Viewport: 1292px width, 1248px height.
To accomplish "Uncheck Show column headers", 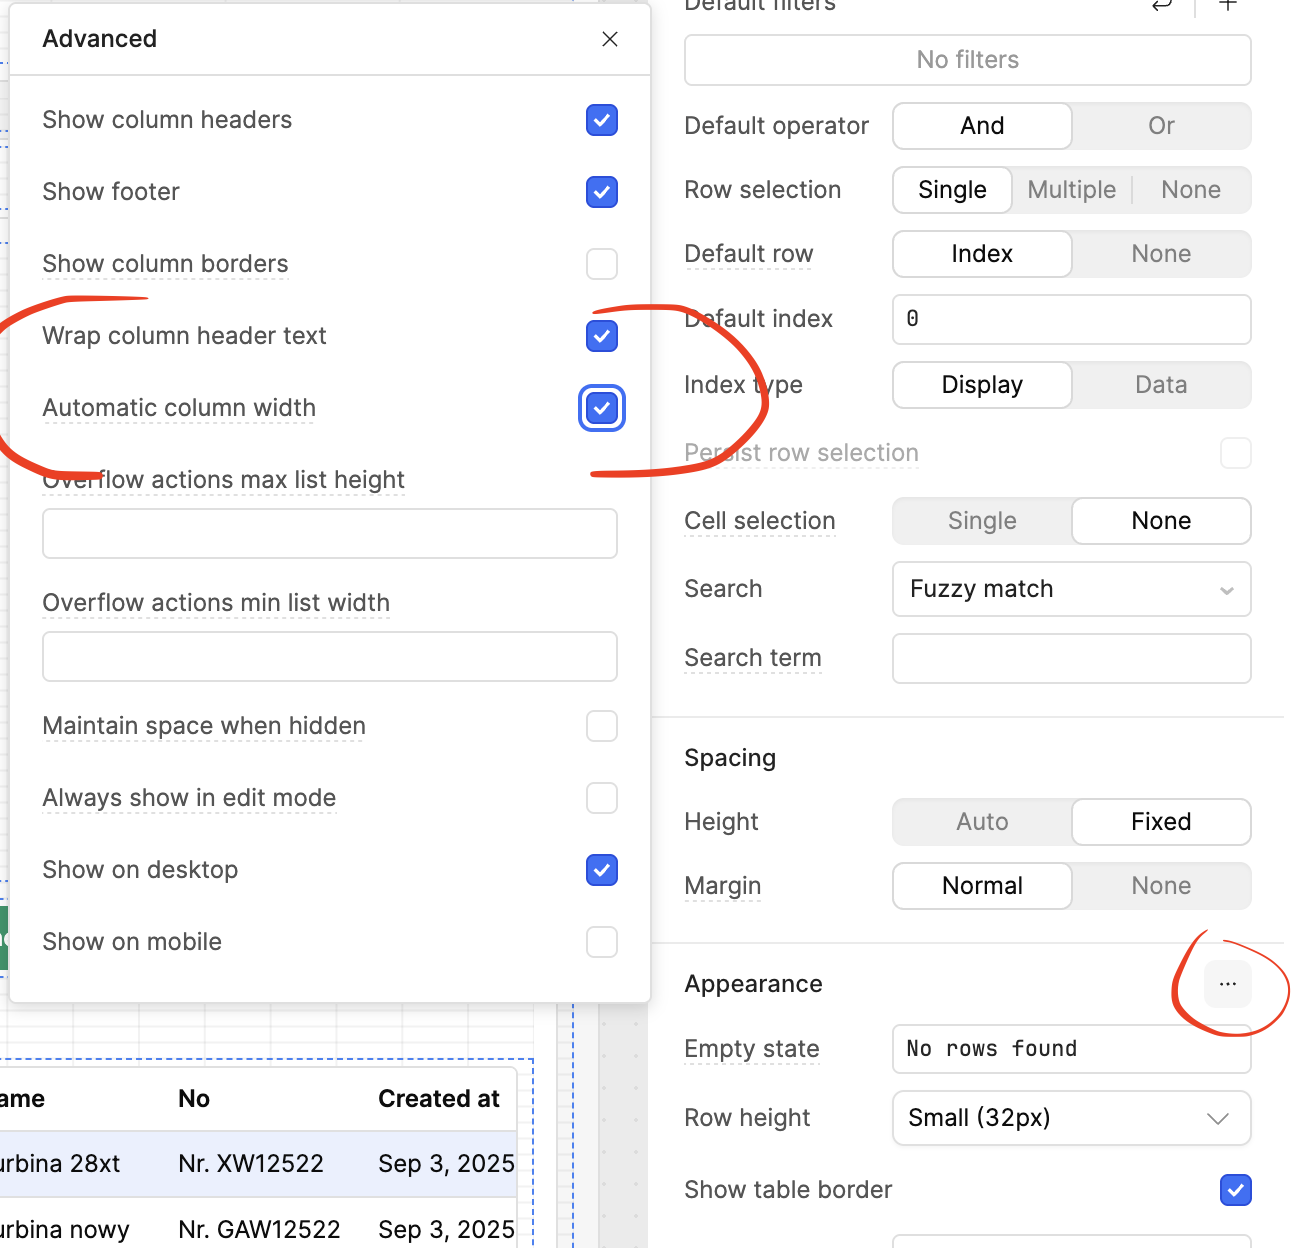I will click(x=602, y=120).
